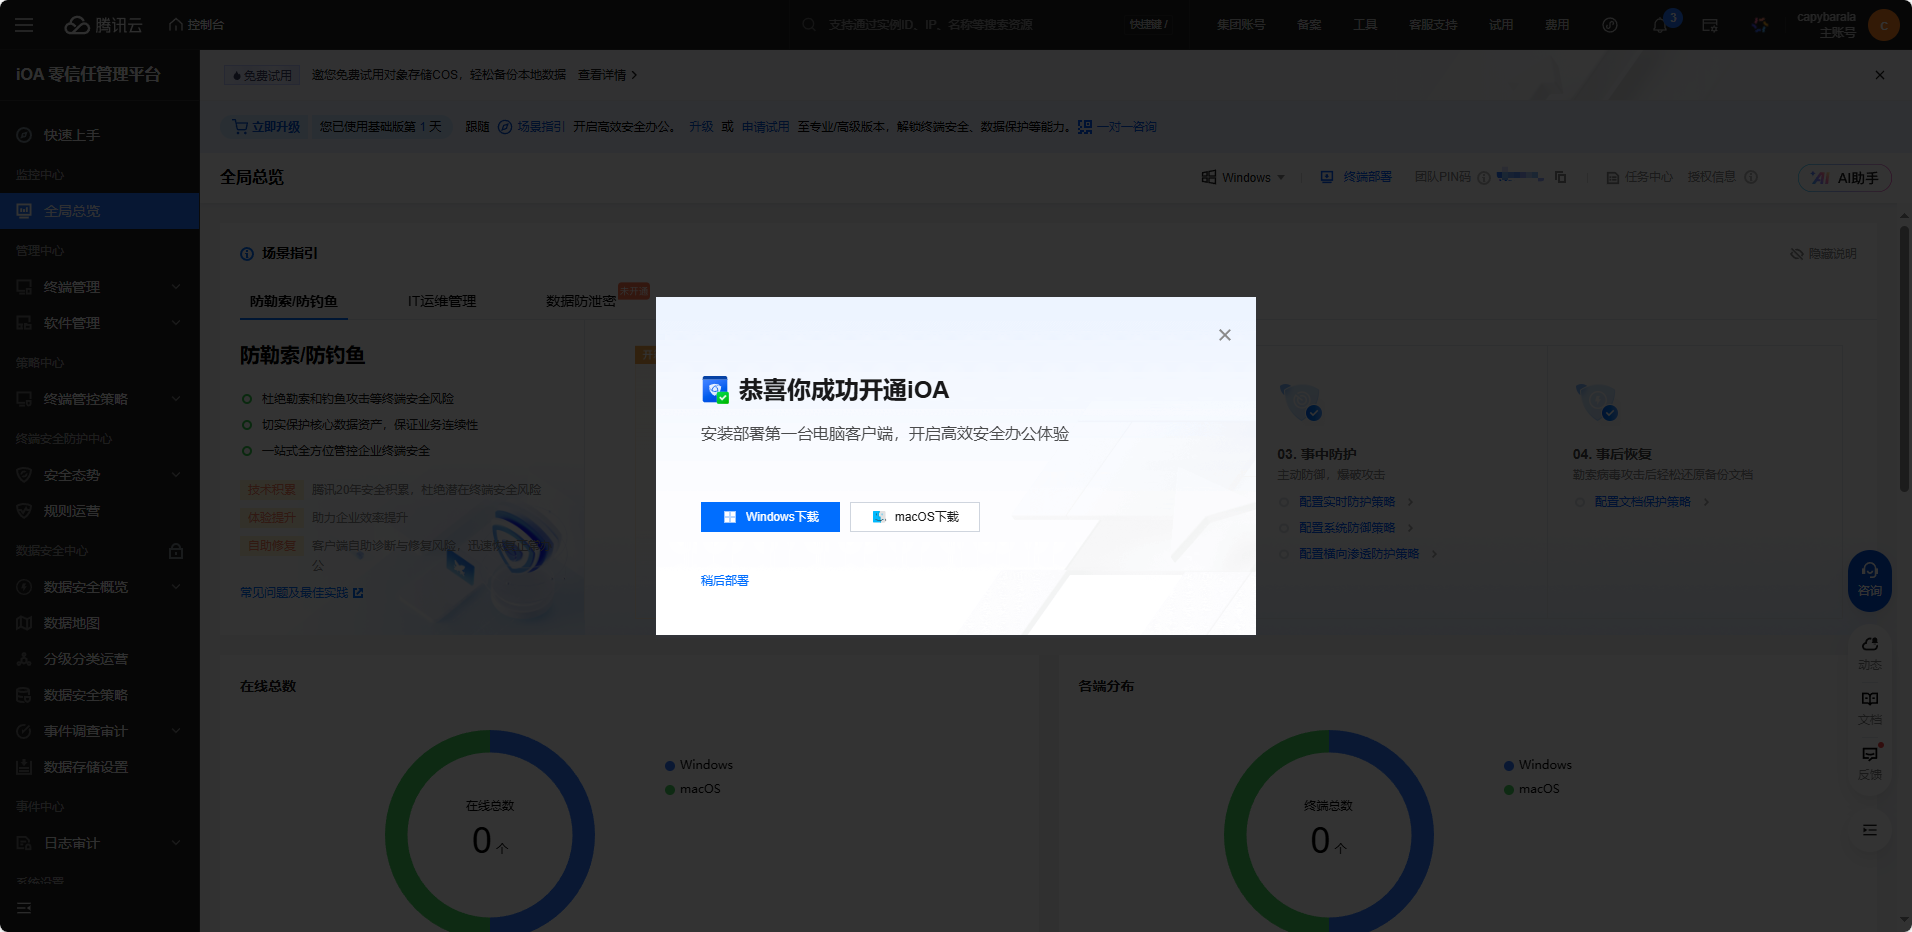This screenshot has height=932, width=1912.
Task: Click the 腾讯云 logo
Action: (104, 25)
